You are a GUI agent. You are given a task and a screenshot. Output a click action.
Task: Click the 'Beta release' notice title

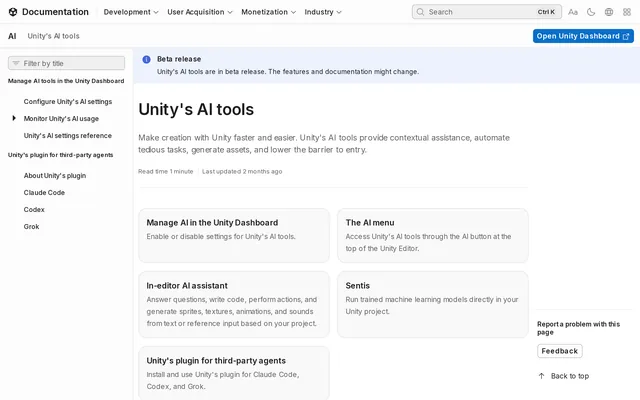click(179, 59)
